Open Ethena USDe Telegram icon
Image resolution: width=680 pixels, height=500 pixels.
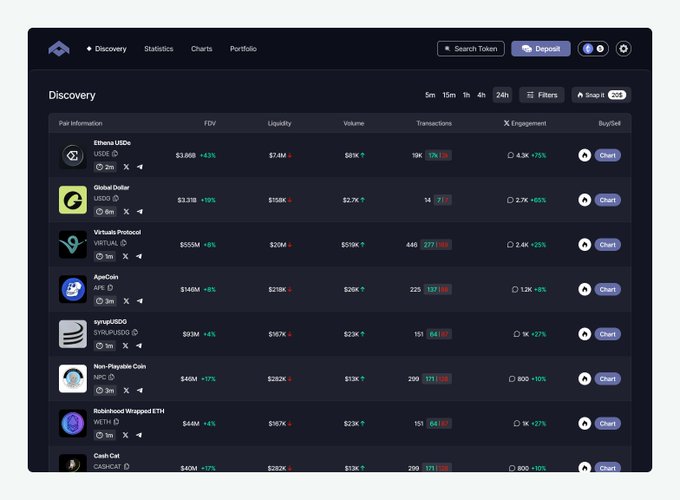click(x=140, y=167)
